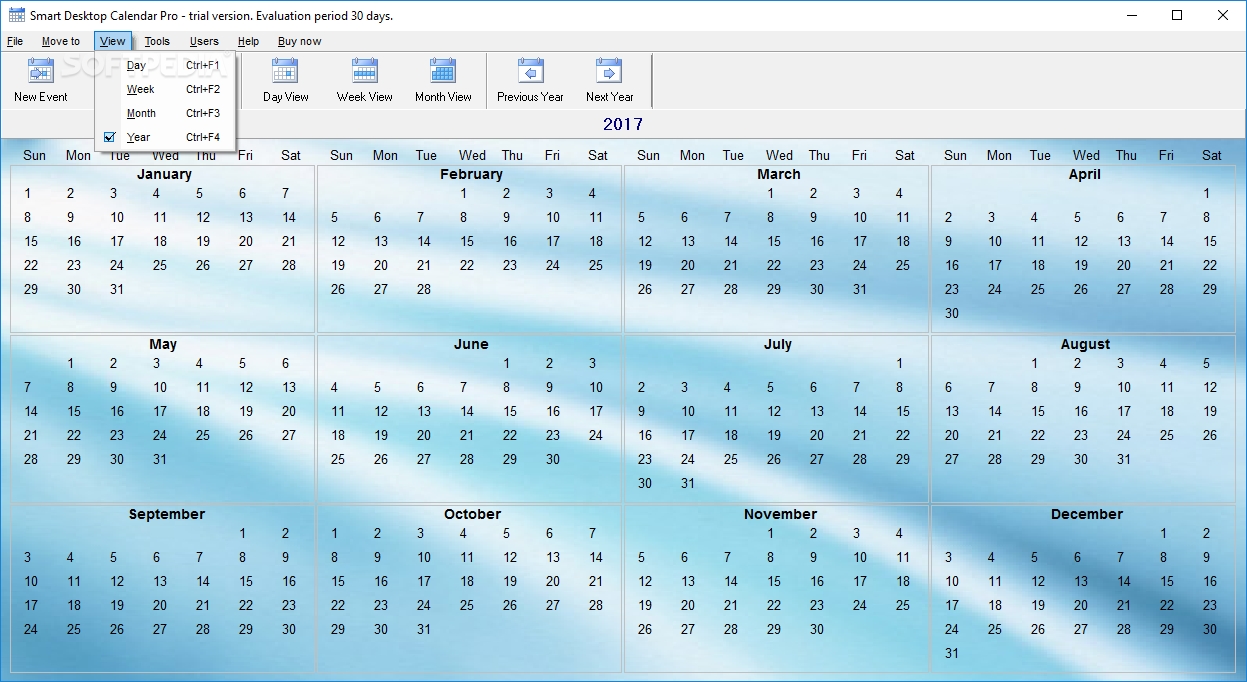1247x682 pixels.
Task: Minimize the Smart Desktop Calendar window
Action: (1132, 15)
